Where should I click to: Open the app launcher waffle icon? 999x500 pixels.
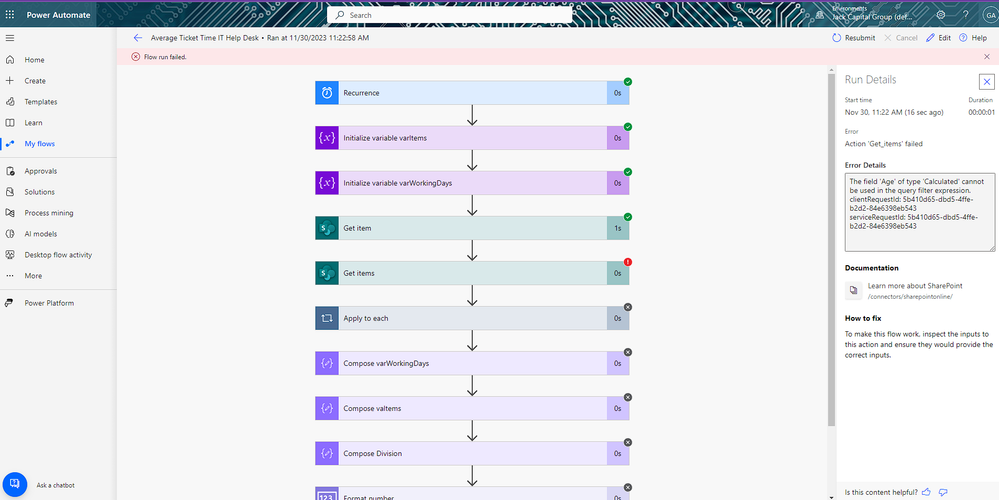[10, 15]
